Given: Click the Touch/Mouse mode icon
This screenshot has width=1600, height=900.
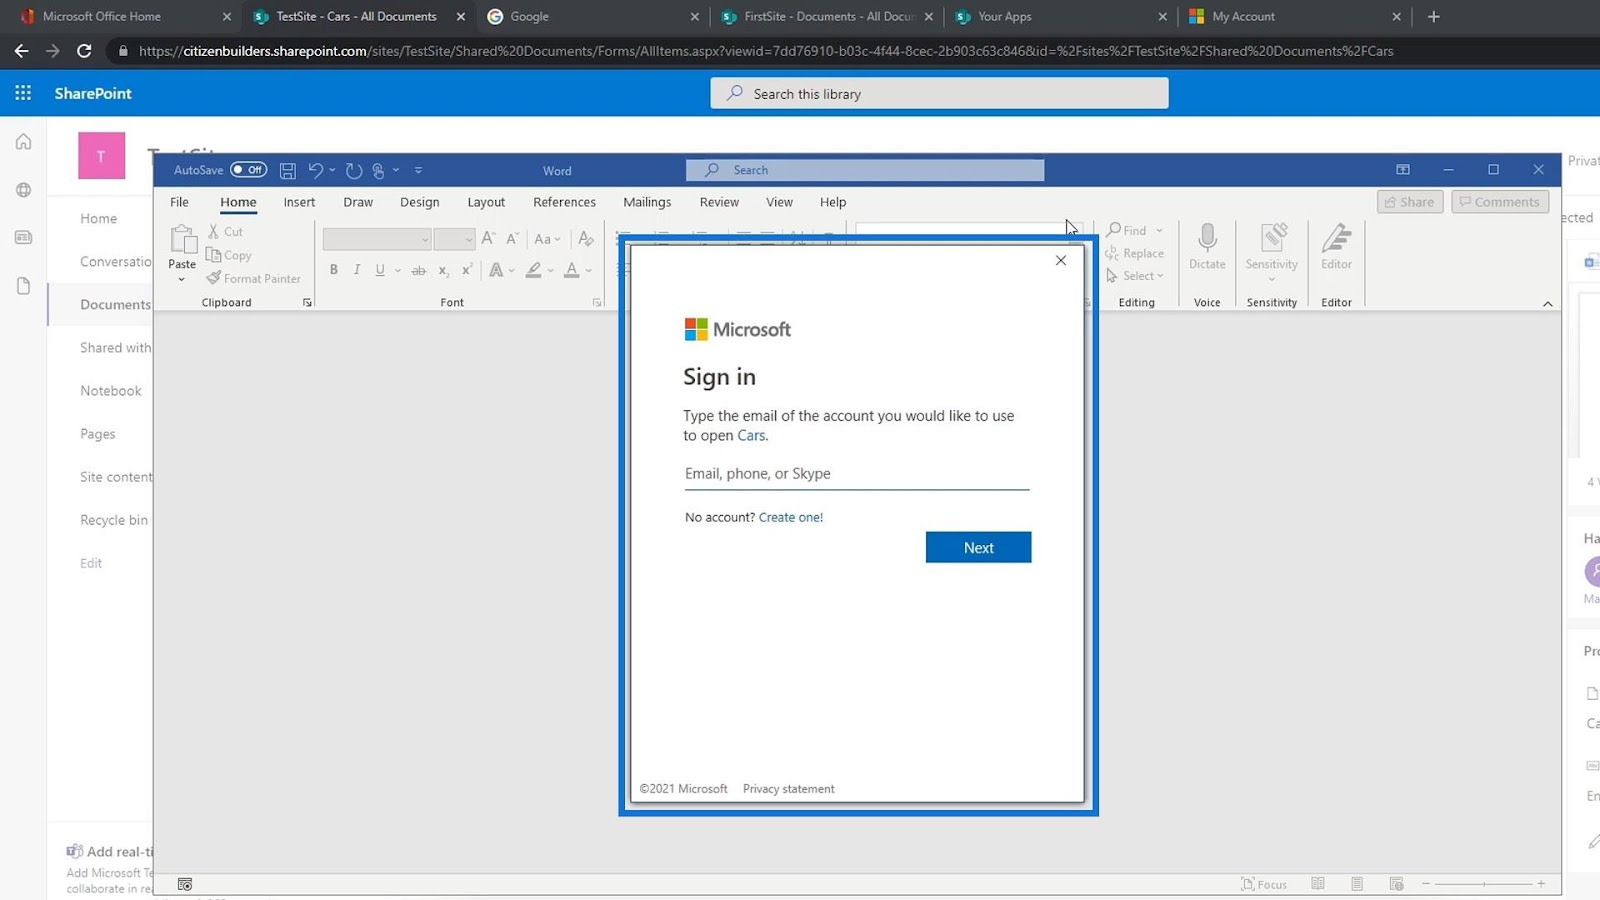Looking at the screenshot, I should coord(378,170).
